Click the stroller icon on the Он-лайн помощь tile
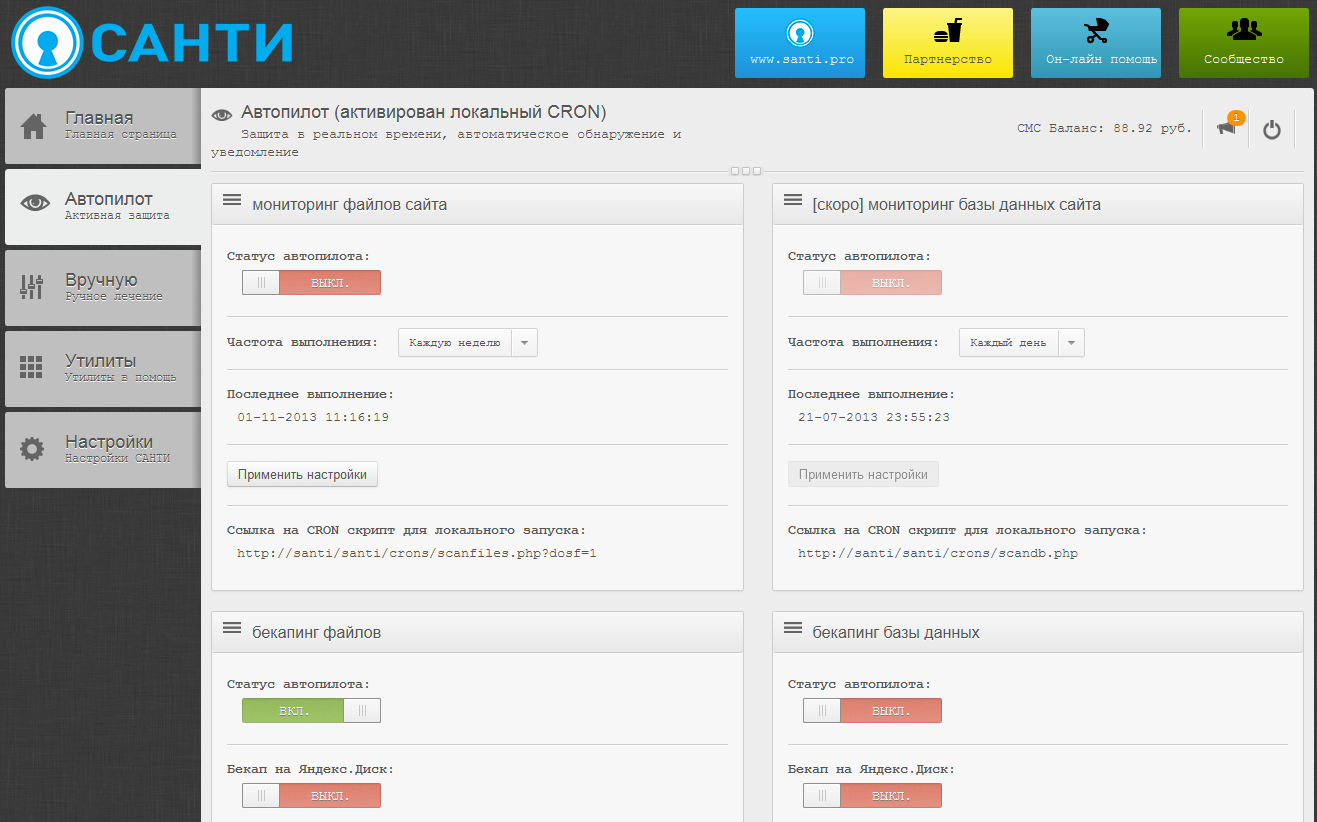 click(1096, 32)
